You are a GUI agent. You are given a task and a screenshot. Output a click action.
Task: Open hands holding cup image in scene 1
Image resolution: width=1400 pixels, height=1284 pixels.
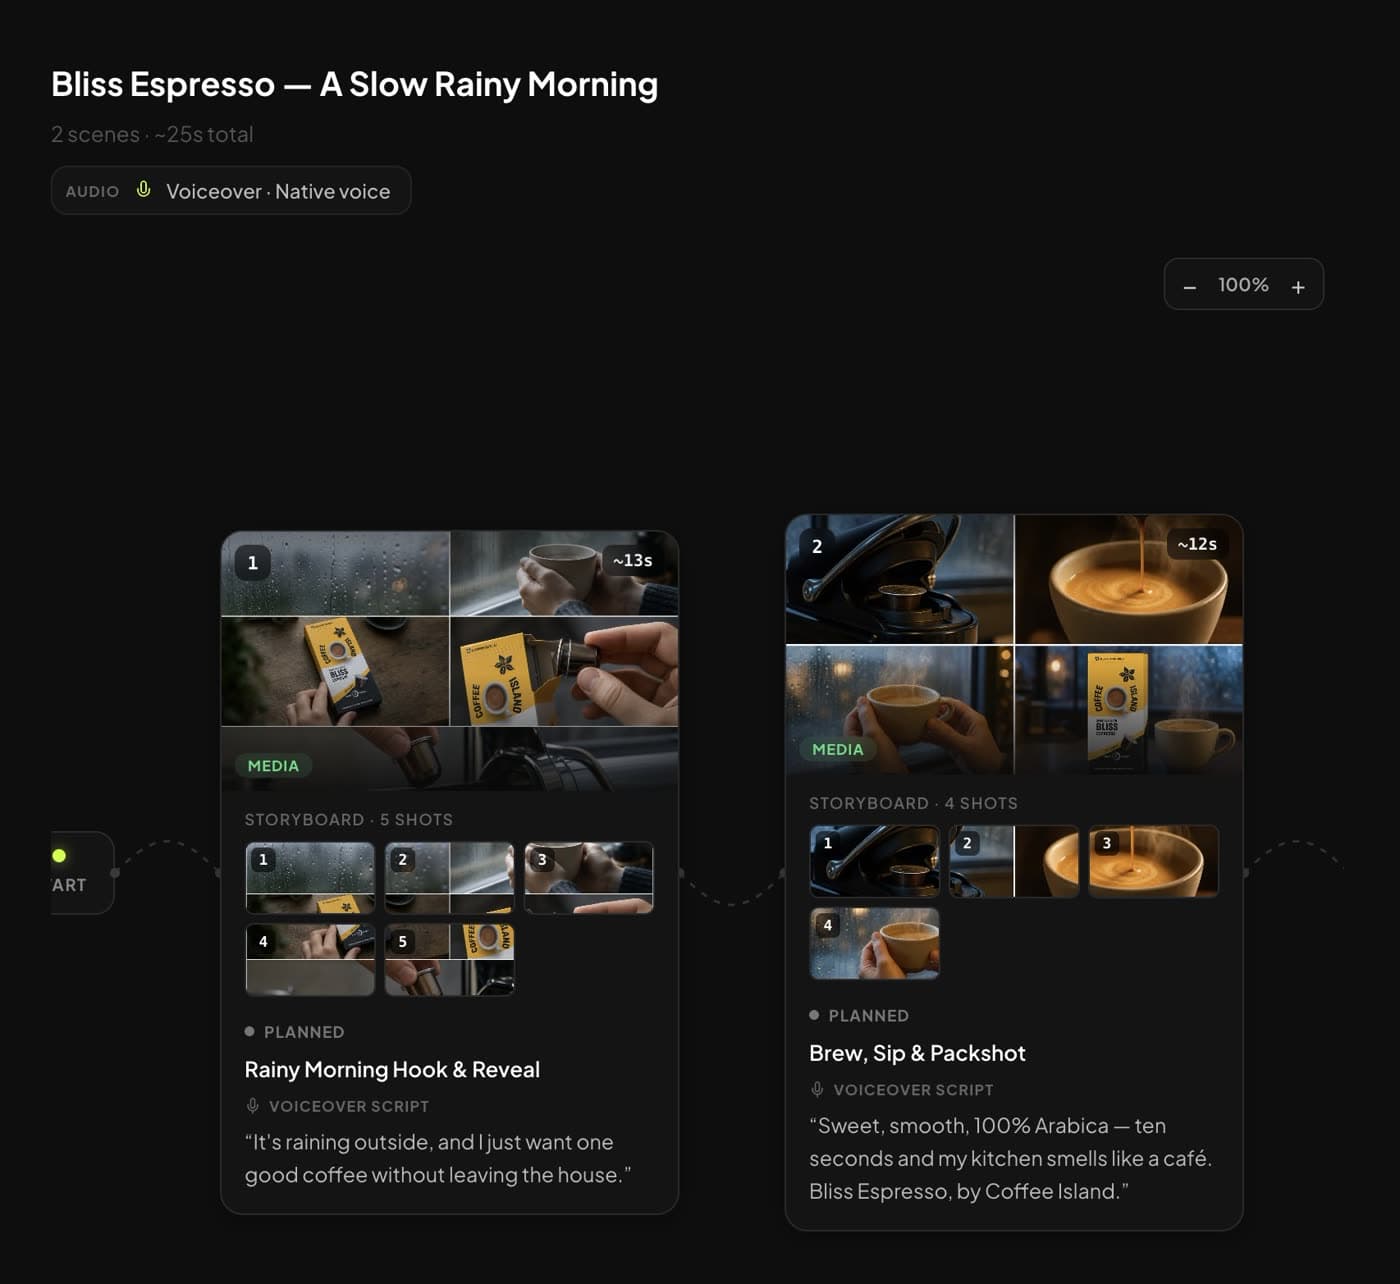pos(564,573)
